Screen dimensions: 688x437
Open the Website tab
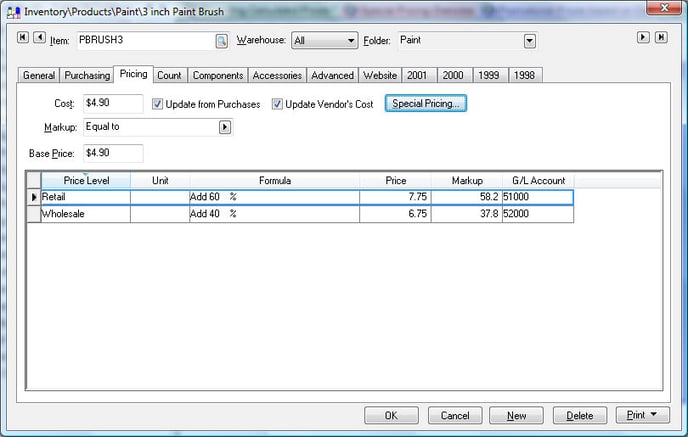(x=380, y=75)
